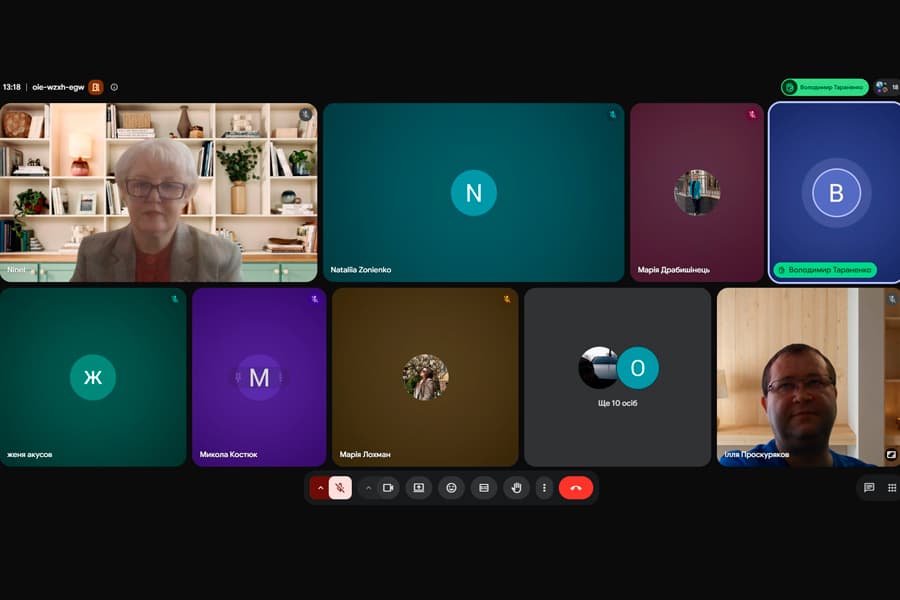Open the three-dot more options menu
The height and width of the screenshot is (600, 900).
tap(544, 488)
